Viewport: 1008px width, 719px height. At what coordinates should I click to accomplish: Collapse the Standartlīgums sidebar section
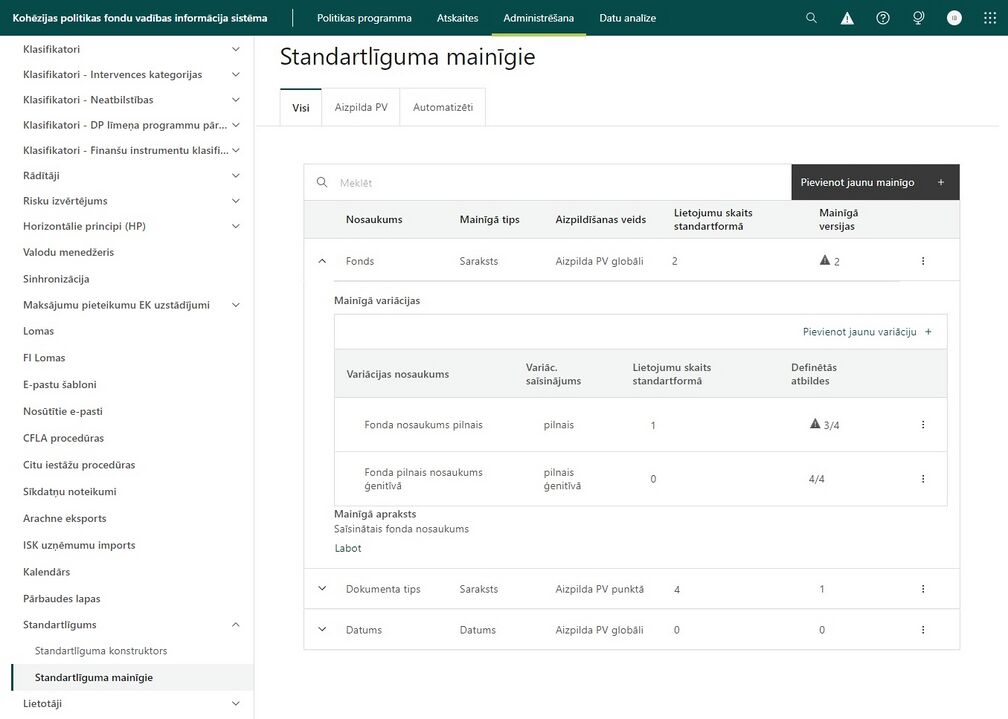(235, 624)
